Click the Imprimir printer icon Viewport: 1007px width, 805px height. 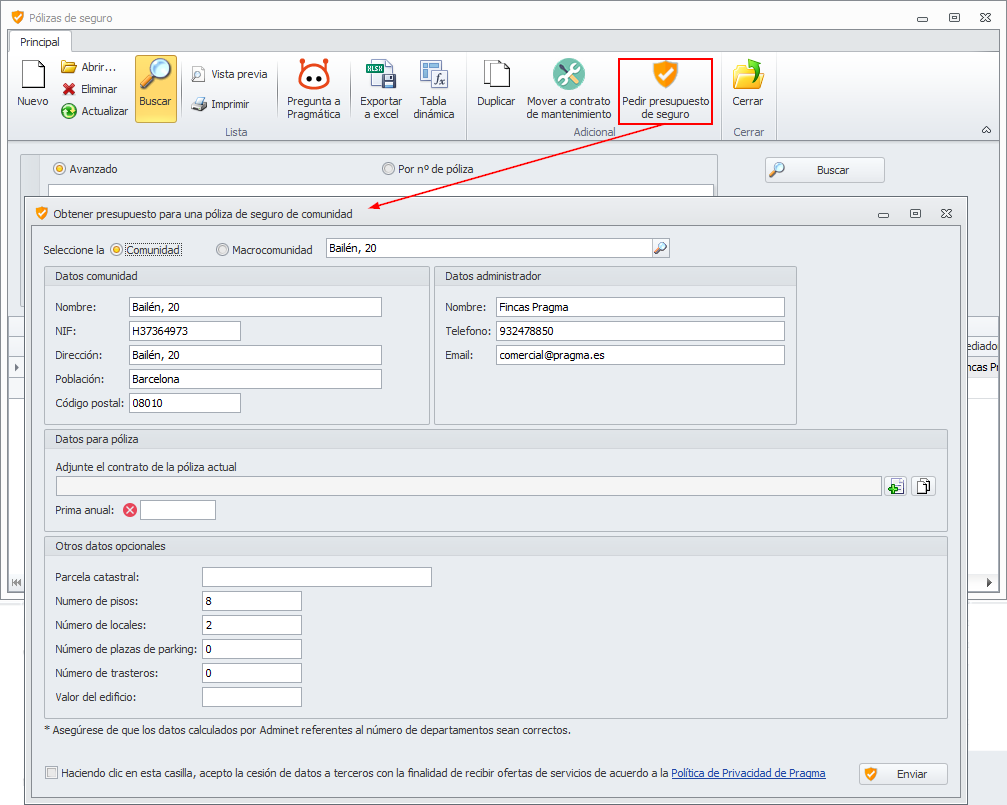click(x=200, y=104)
